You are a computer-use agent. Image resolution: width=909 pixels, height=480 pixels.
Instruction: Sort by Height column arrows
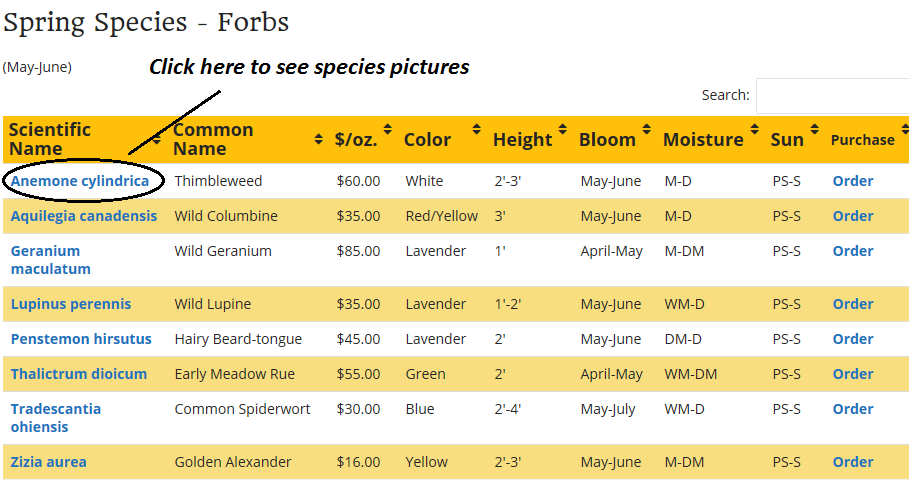[562, 129]
